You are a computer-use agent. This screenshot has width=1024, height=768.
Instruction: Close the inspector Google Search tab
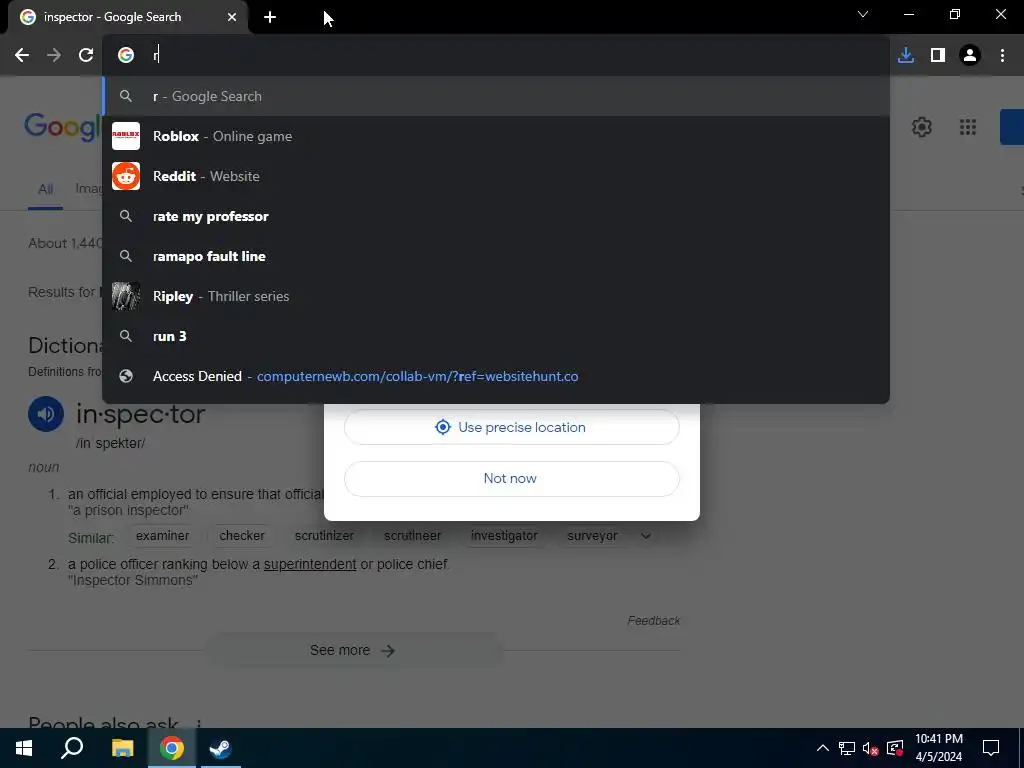coord(232,18)
